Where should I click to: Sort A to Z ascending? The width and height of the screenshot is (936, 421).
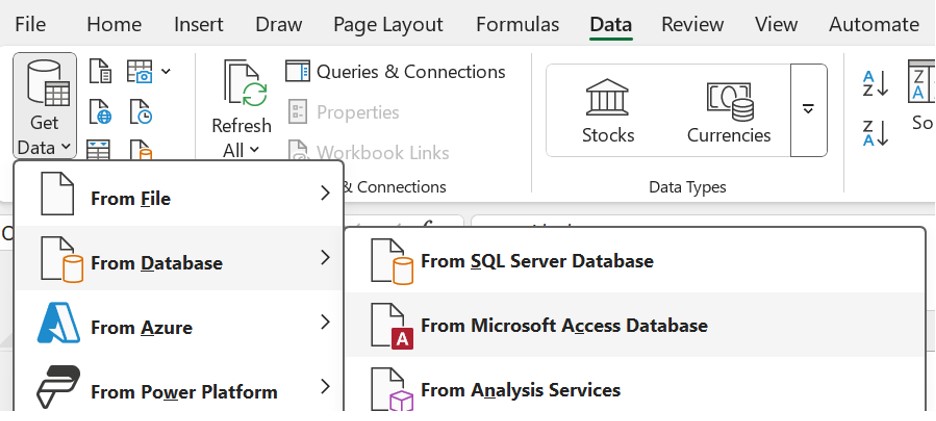pos(876,84)
